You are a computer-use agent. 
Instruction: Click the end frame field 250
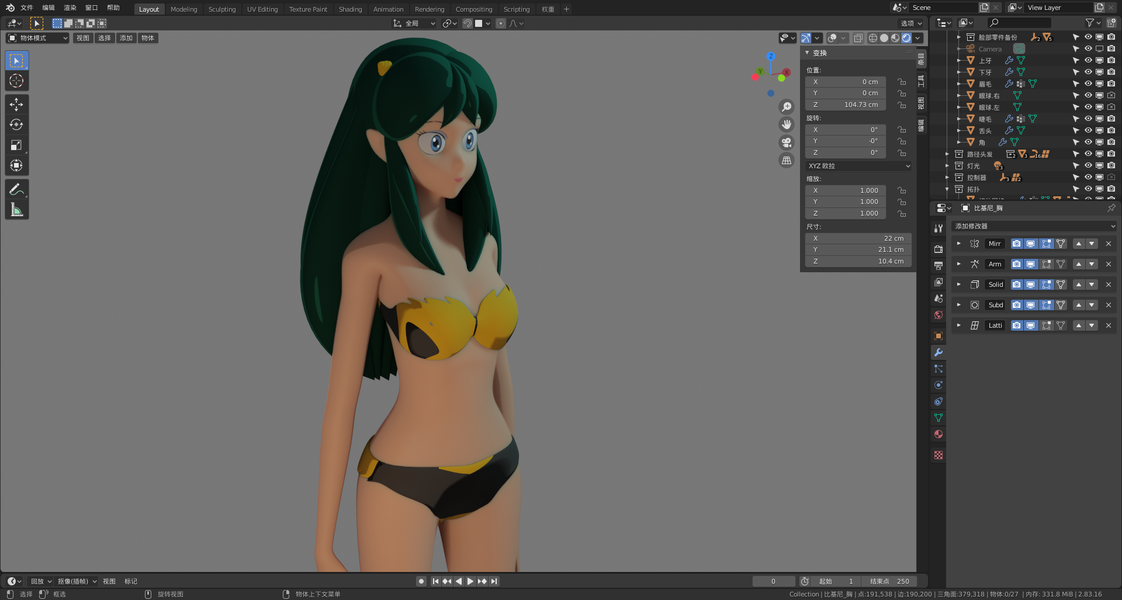click(889, 581)
